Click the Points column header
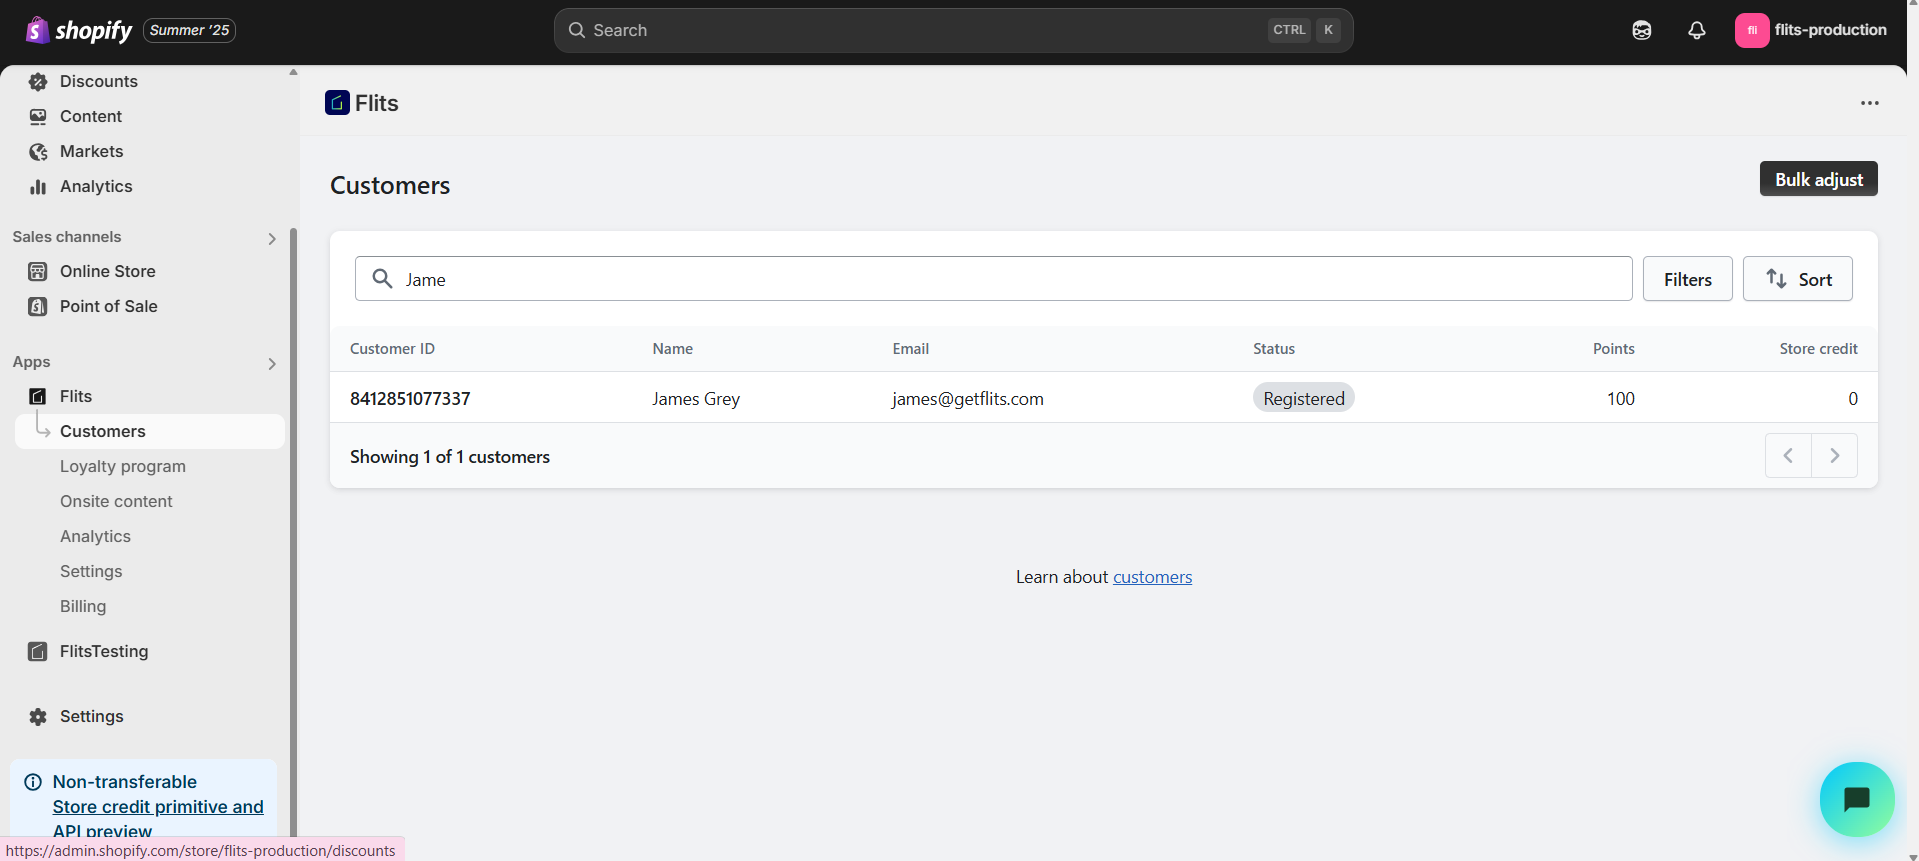The height and width of the screenshot is (861, 1919). [1614, 349]
